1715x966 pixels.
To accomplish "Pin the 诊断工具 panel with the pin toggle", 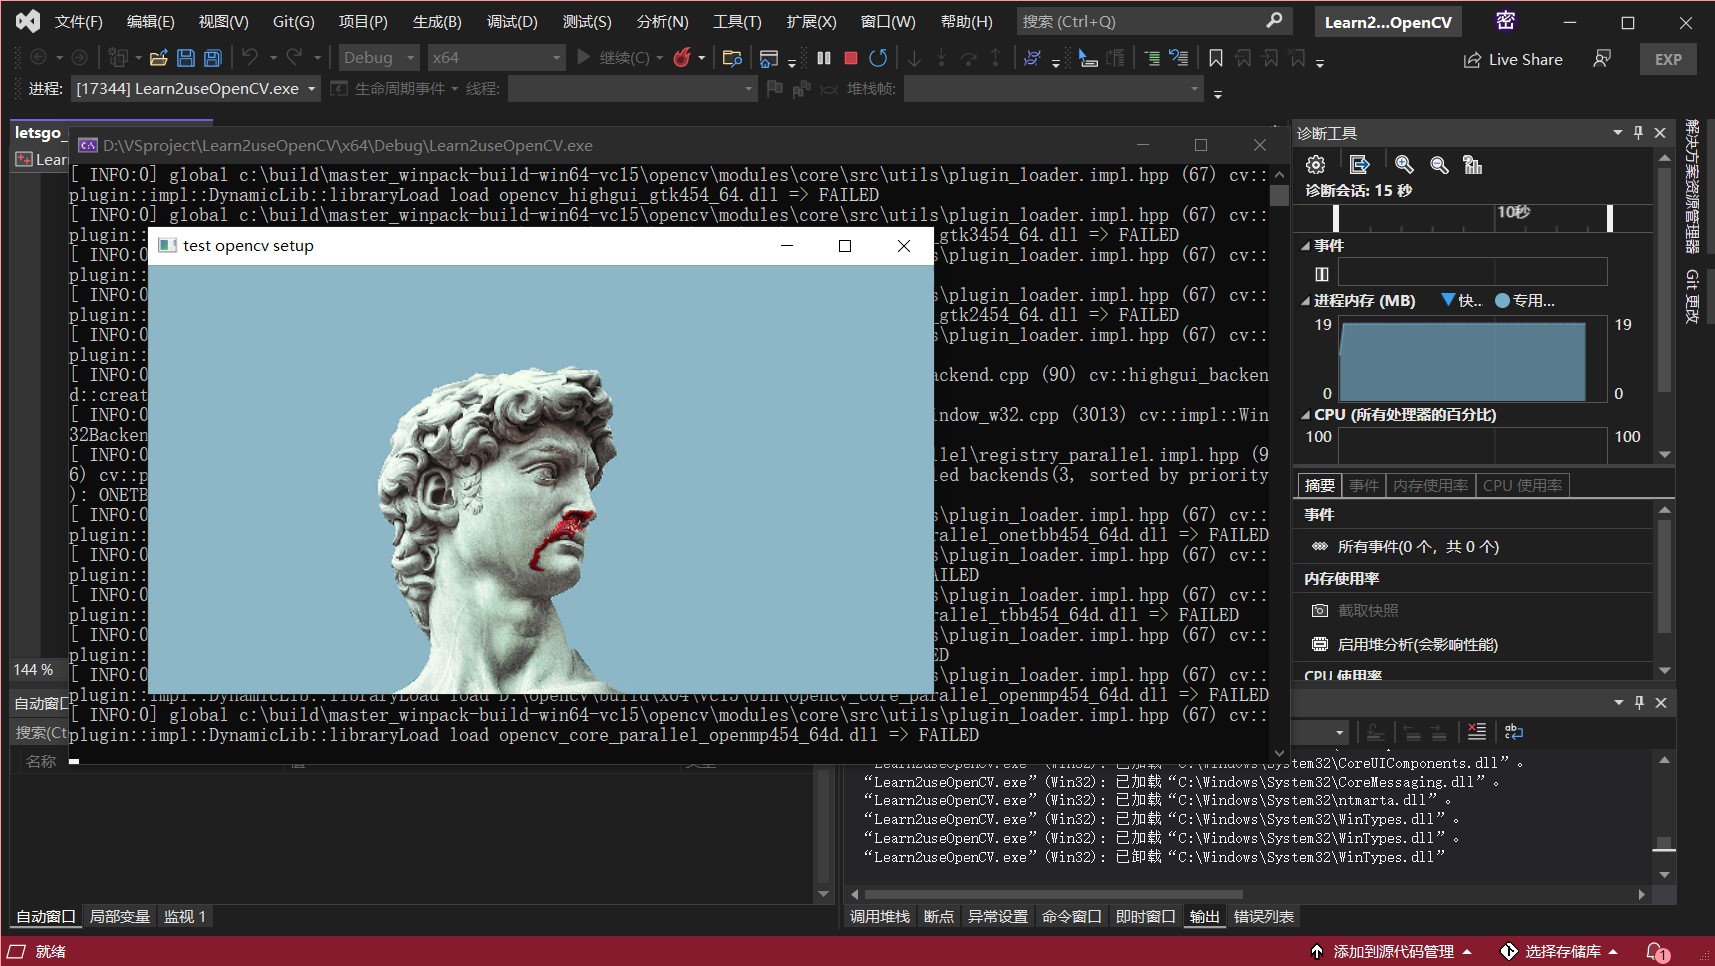I will coord(1637,132).
